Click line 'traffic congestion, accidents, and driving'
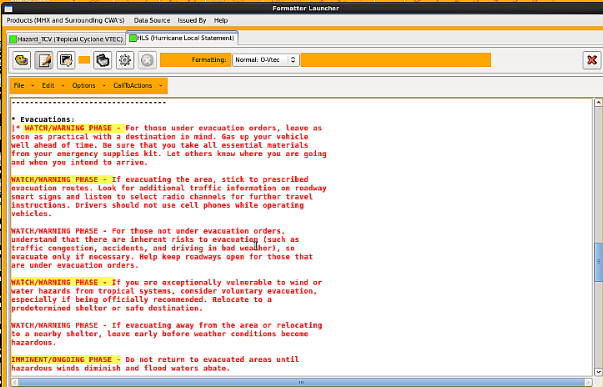The height and width of the screenshot is (387, 603). (x=153, y=248)
